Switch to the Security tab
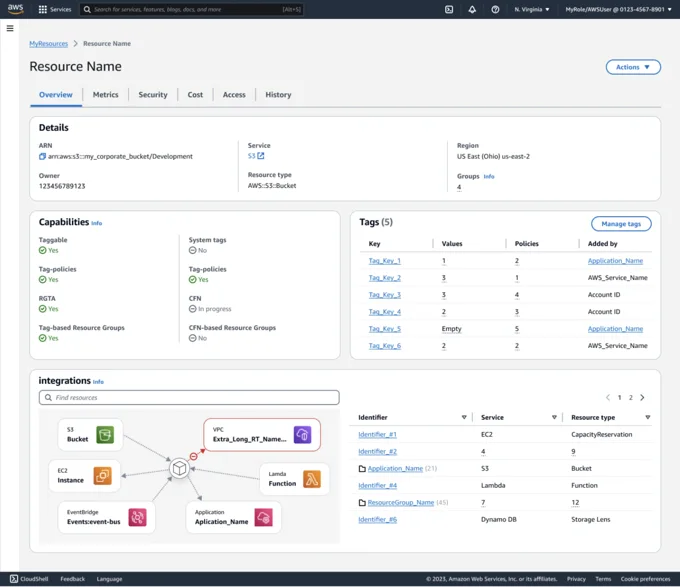This screenshot has height=587, width=680. [x=153, y=95]
